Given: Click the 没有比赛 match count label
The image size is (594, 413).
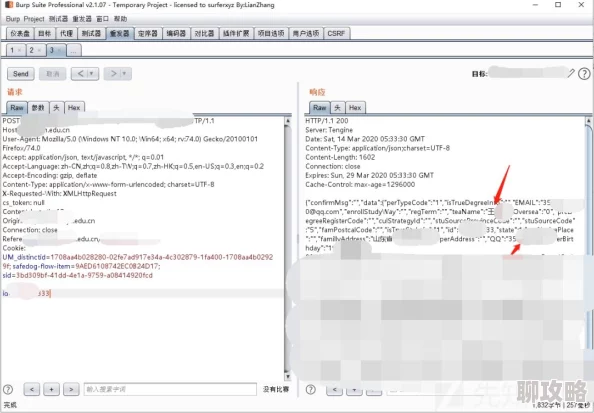Looking at the screenshot, I should click(x=276, y=389).
